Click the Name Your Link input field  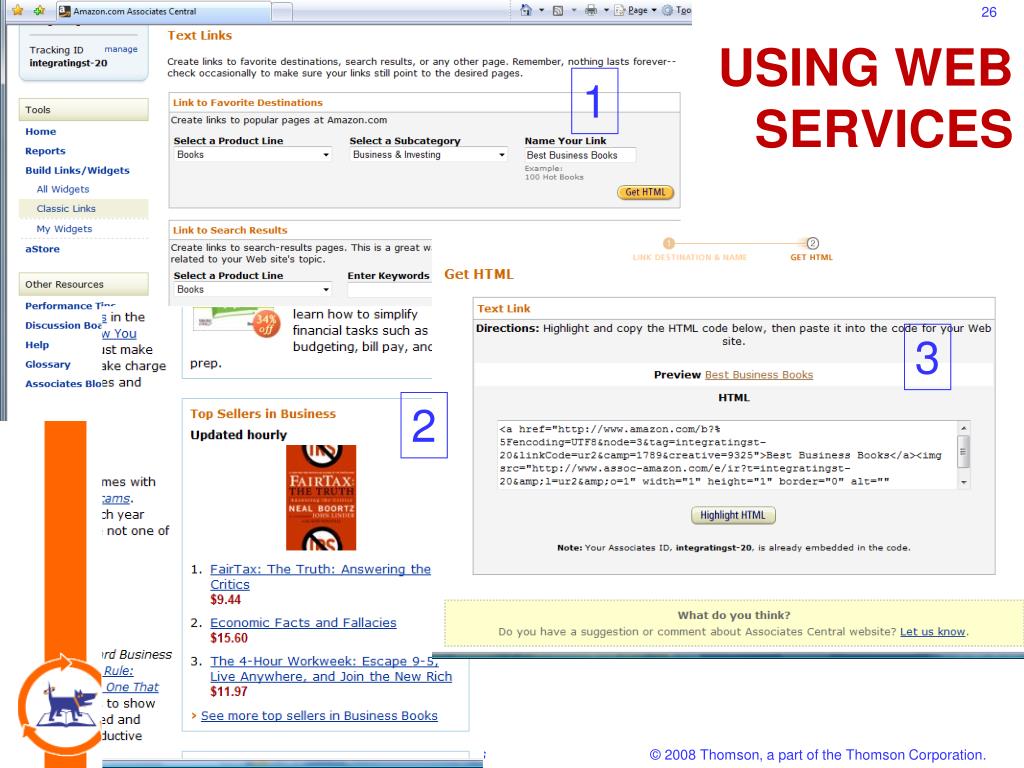pyautogui.click(x=580, y=155)
